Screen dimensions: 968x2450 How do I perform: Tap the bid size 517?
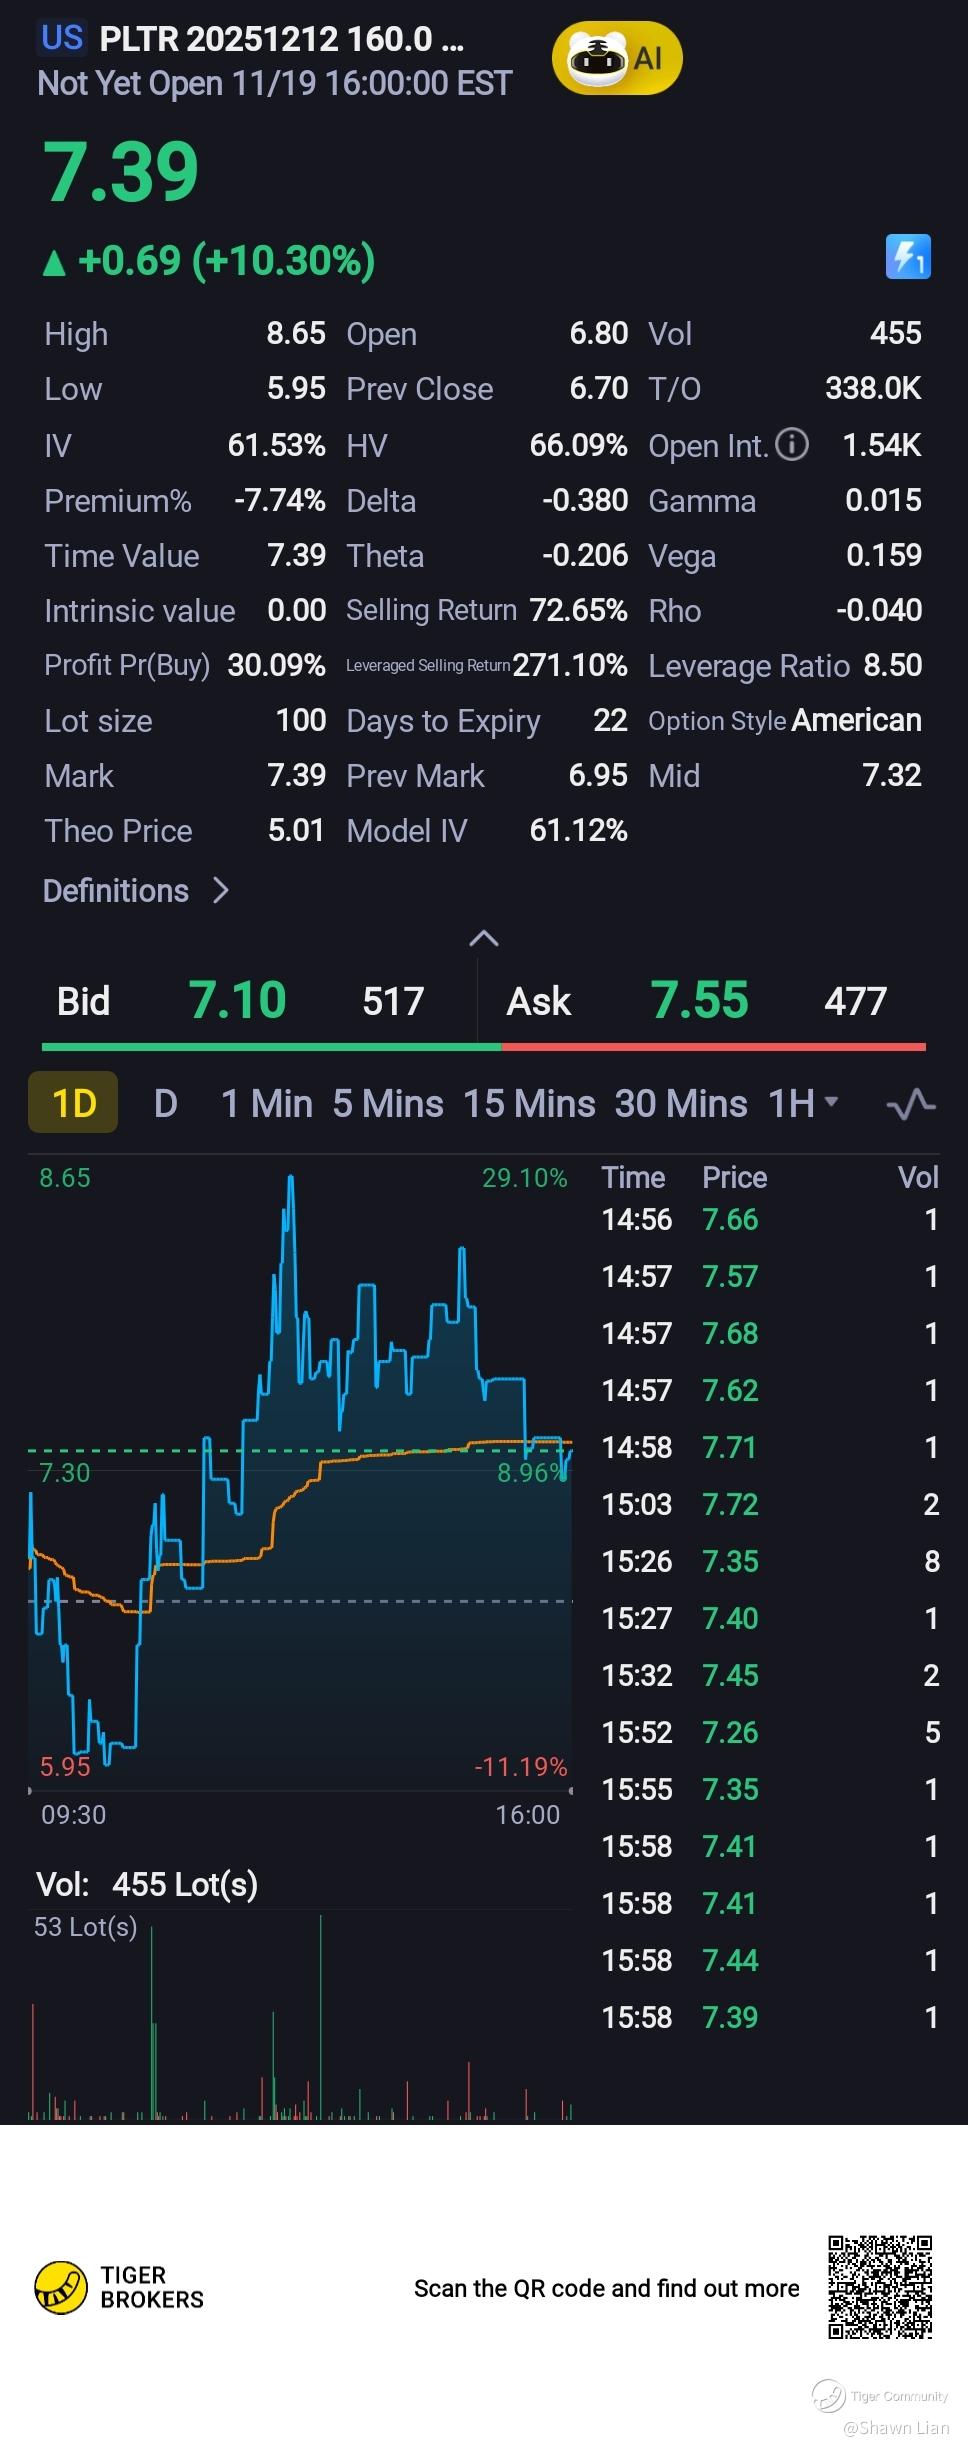(x=393, y=1001)
